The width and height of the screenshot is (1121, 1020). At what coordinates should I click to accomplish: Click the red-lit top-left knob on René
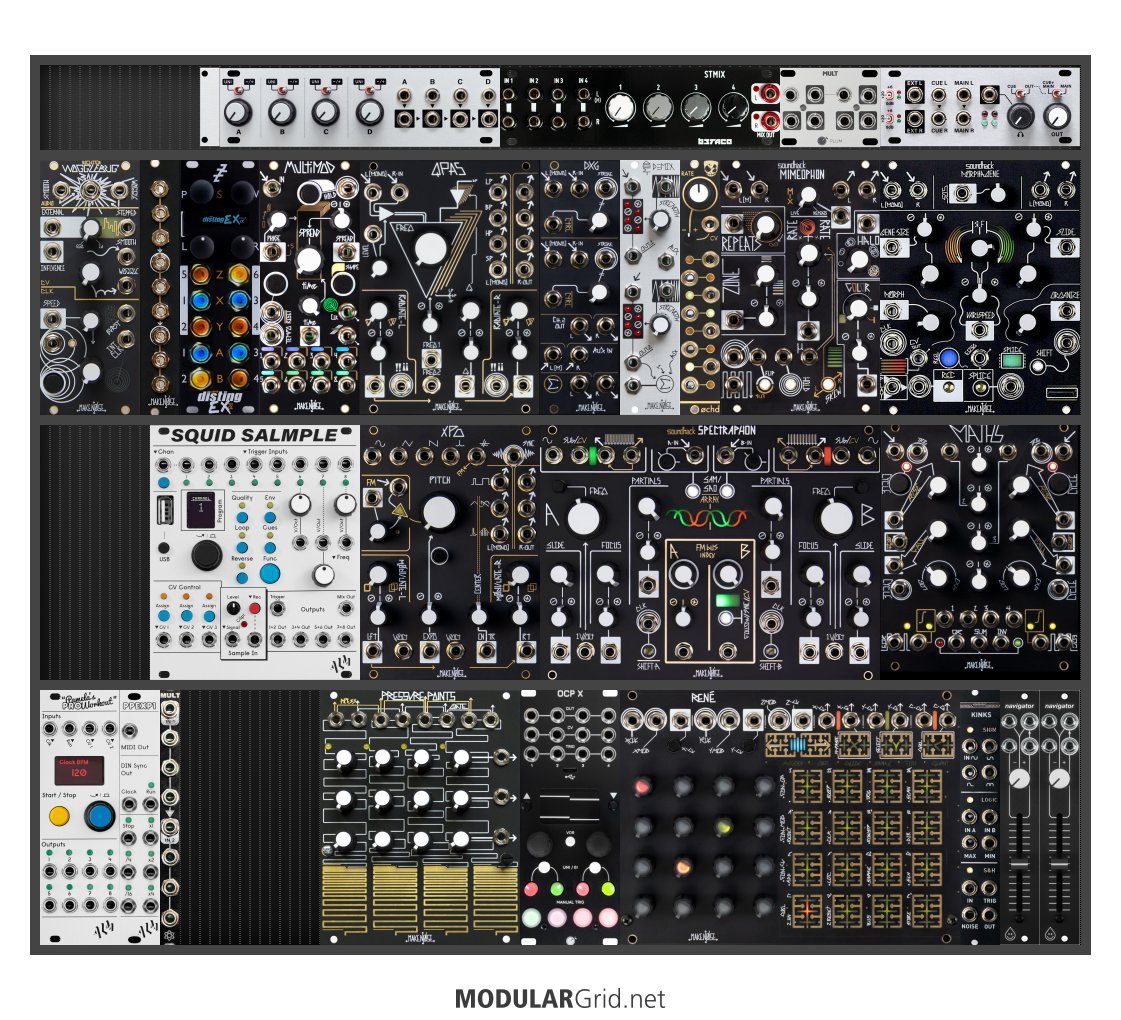click(x=643, y=786)
